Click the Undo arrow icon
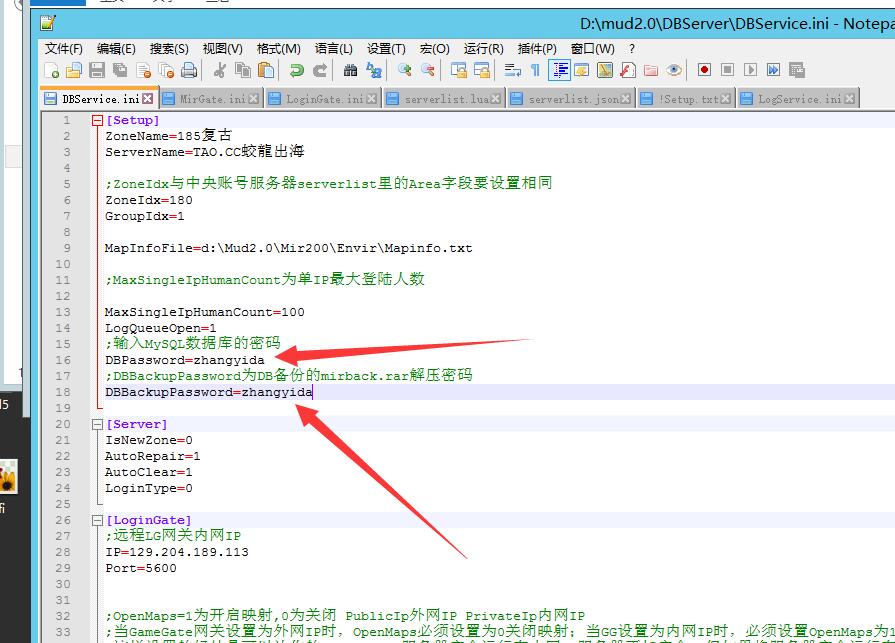The image size is (895, 643). tap(296, 70)
